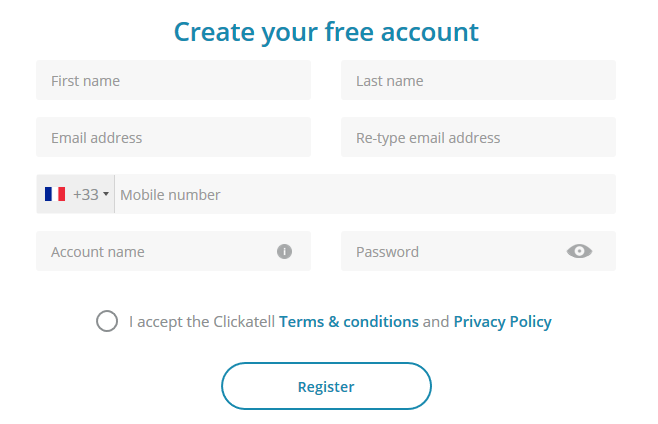The image size is (658, 424).
Task: Focus the First name field
Action: [x=173, y=80]
